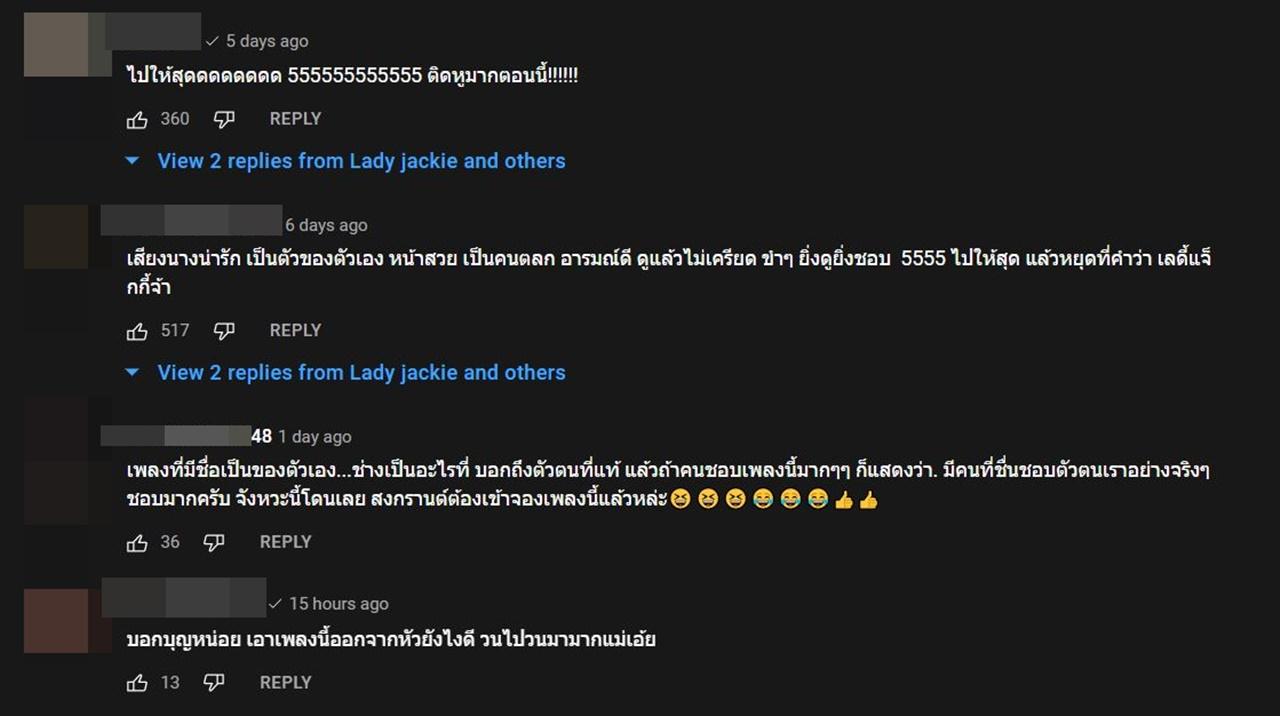
Task: Reply to the 5 days ago comment
Action: point(295,119)
